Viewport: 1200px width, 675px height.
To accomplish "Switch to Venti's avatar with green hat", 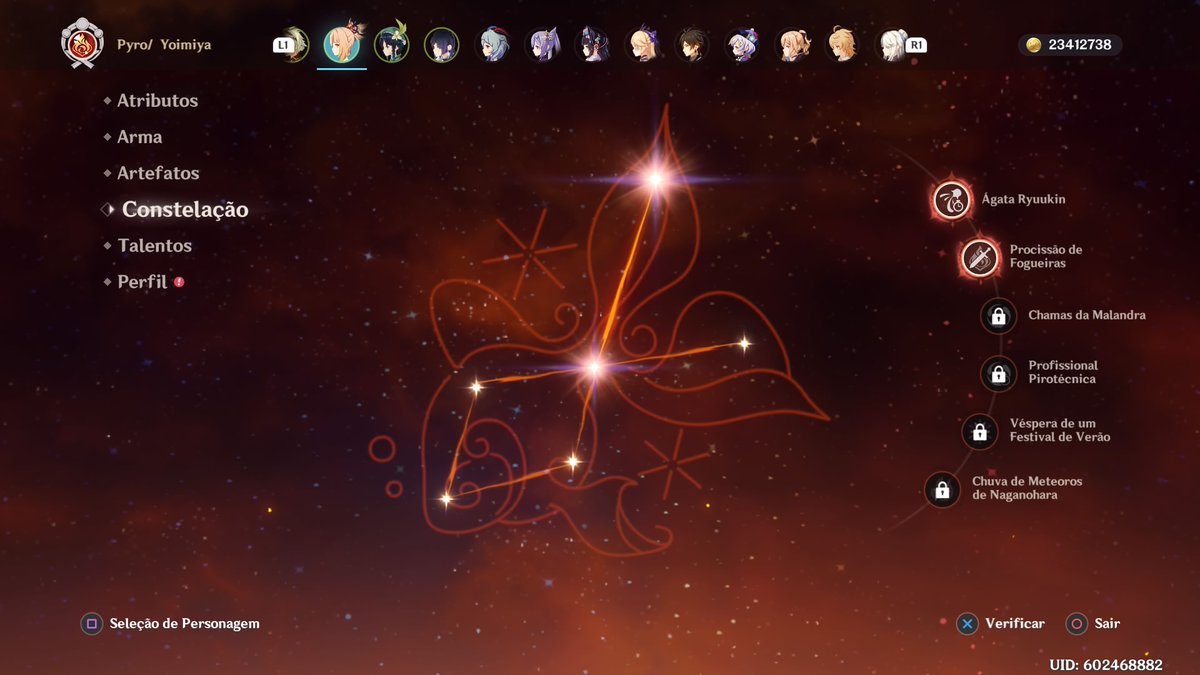I will 391,45.
